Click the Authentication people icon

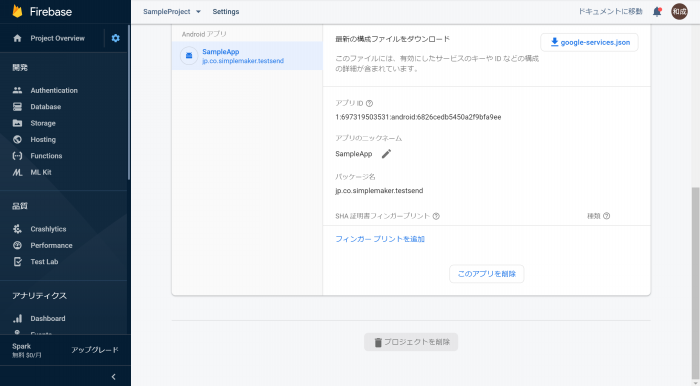coord(17,90)
